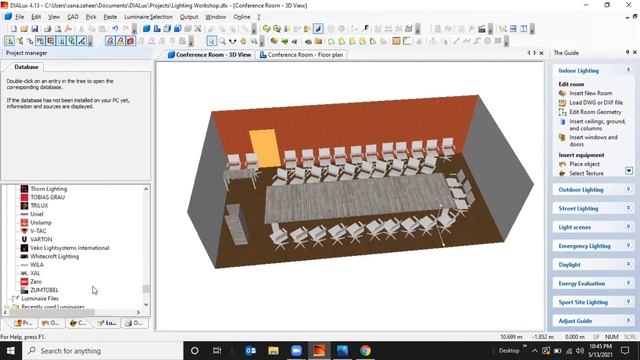Select the Lu... luminaire tab at bottom
This screenshot has height=360, width=640.
[107, 323]
